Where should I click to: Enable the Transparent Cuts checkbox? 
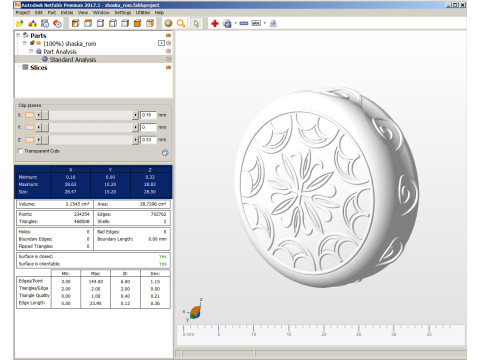click(20, 151)
